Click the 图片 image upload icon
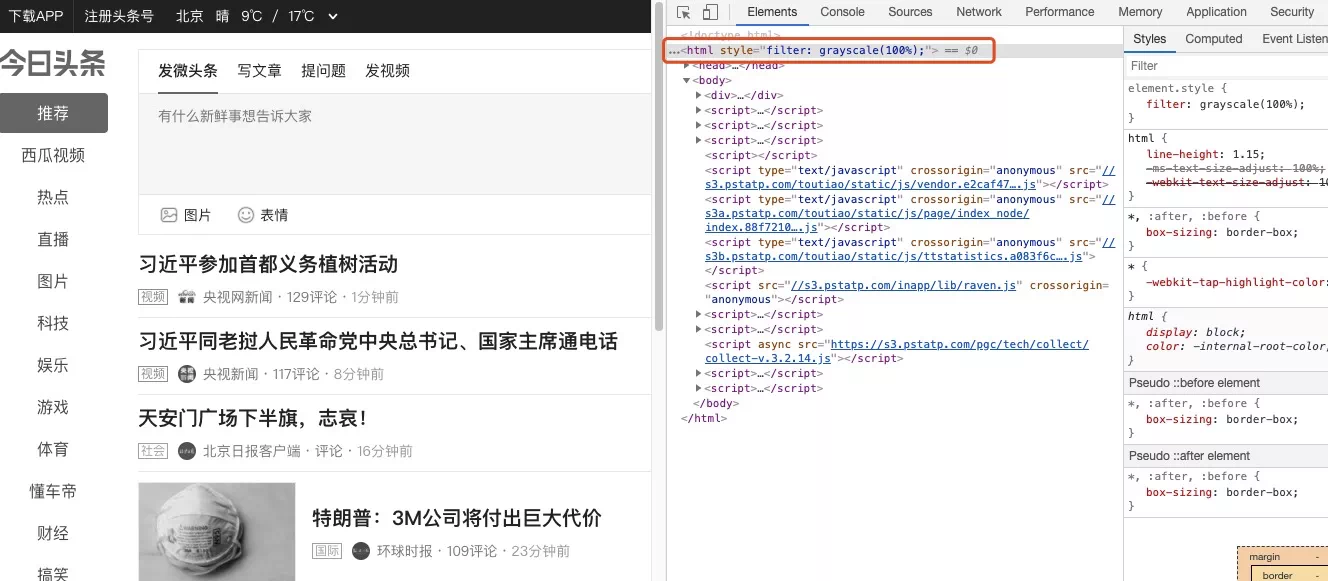Screen dimensions: 1328x581 tap(169, 215)
